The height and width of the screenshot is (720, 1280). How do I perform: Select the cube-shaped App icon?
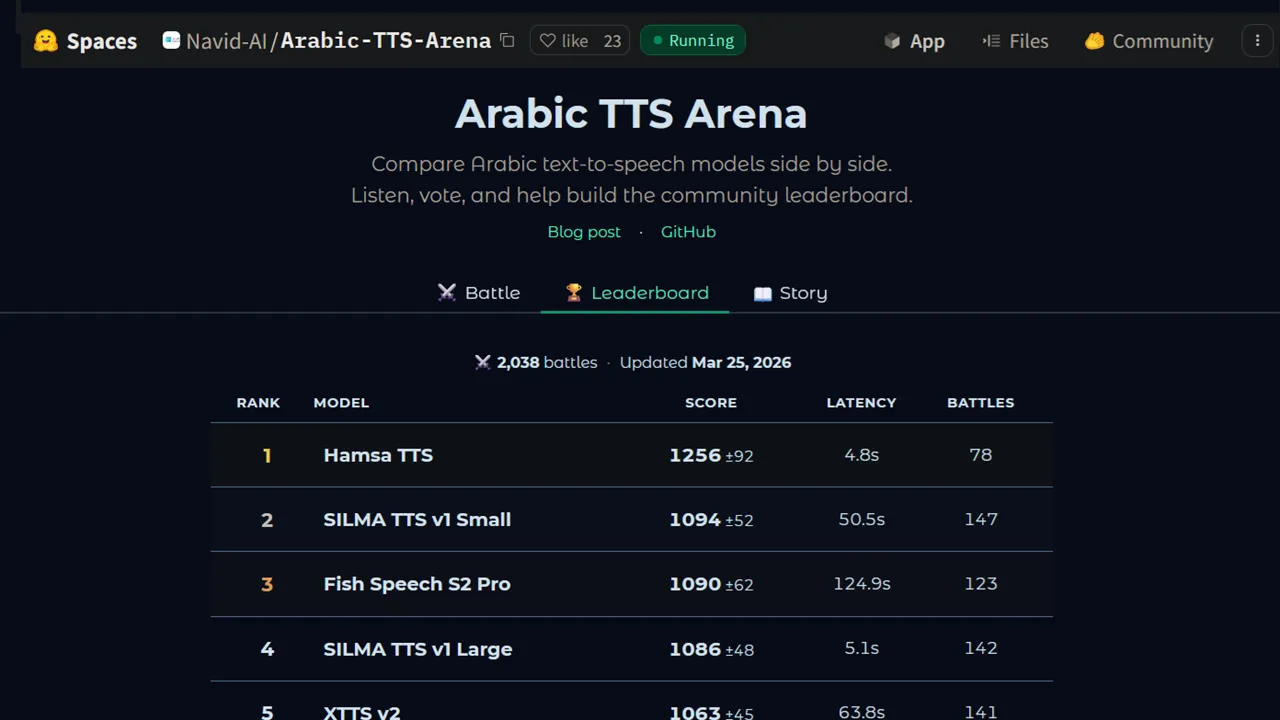892,41
